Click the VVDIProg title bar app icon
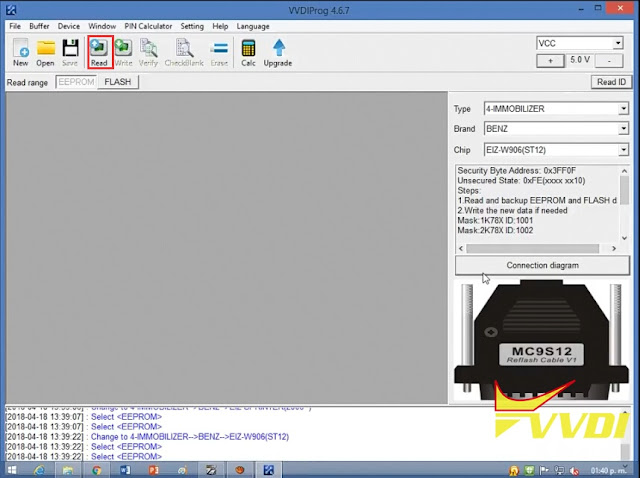This screenshot has width=640, height=478. [11, 9]
